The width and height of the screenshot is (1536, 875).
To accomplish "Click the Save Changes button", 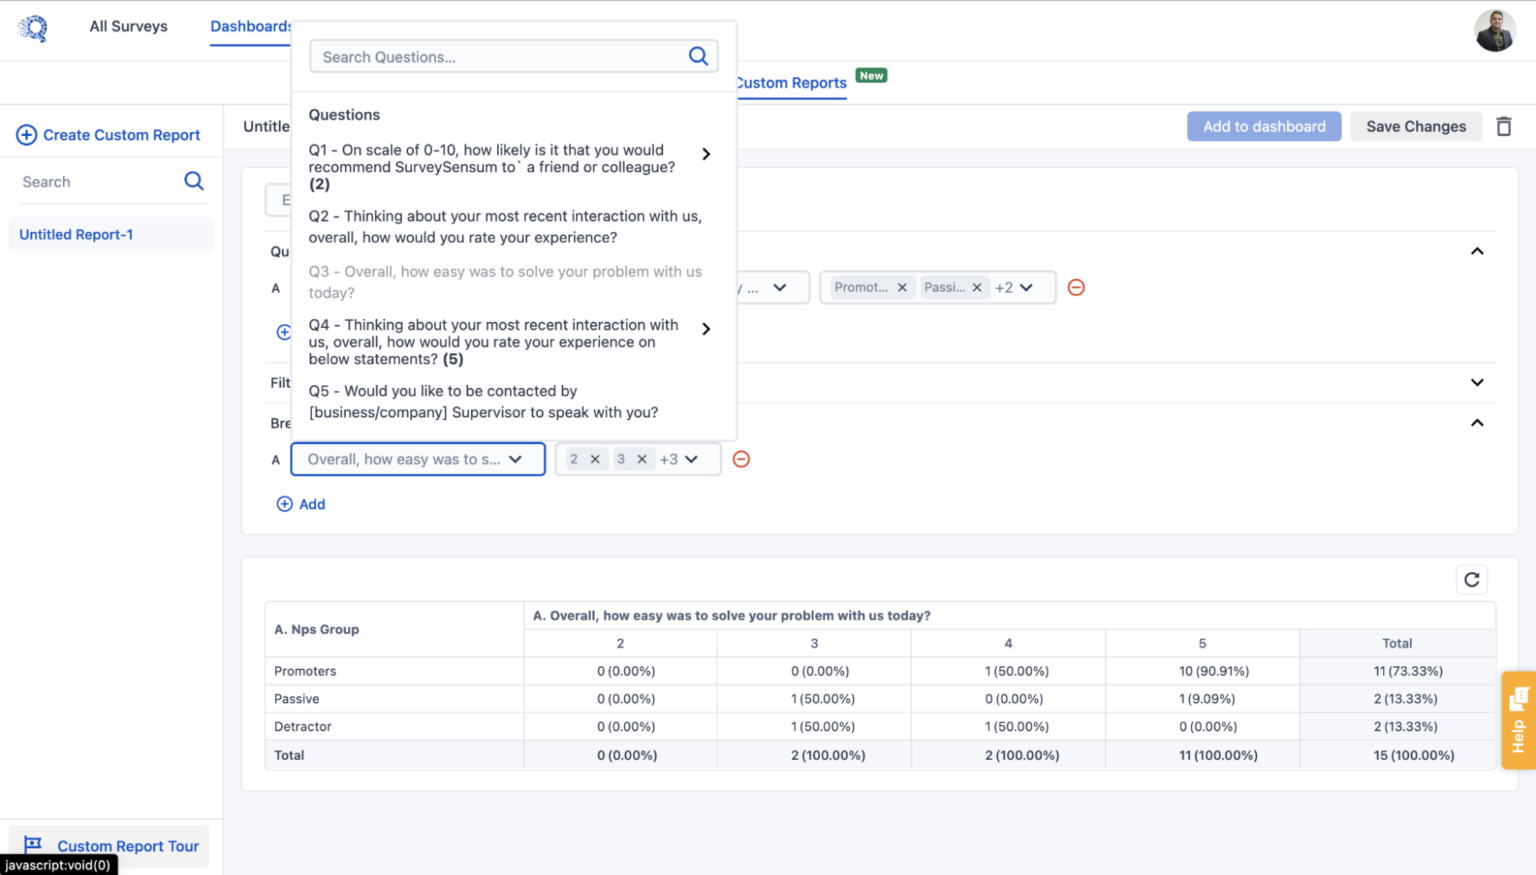I will click(x=1416, y=126).
